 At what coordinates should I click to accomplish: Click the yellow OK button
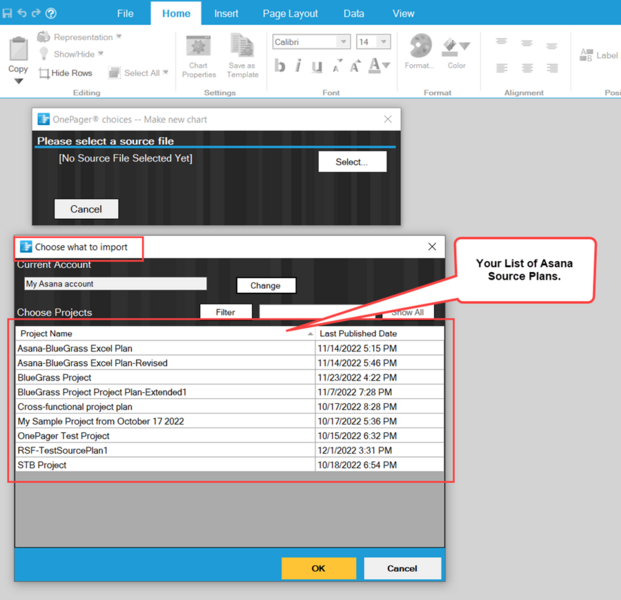tap(318, 568)
